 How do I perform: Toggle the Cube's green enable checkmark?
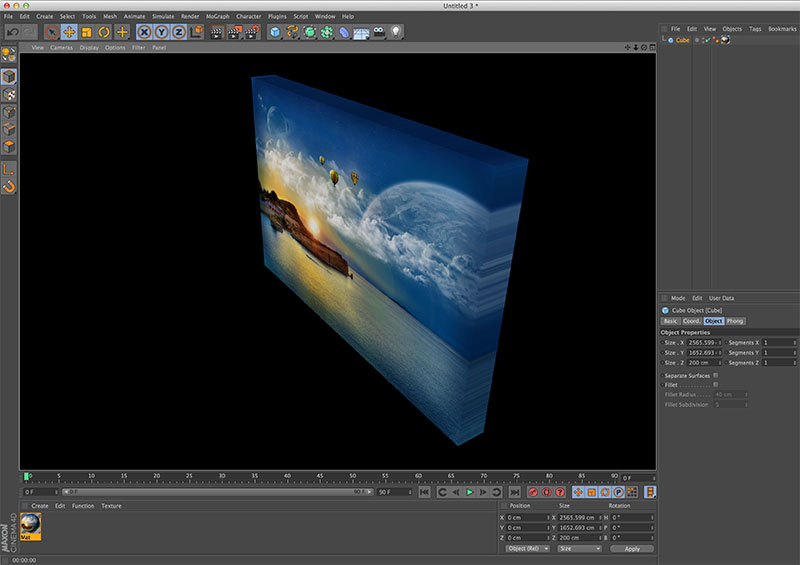tap(708, 40)
